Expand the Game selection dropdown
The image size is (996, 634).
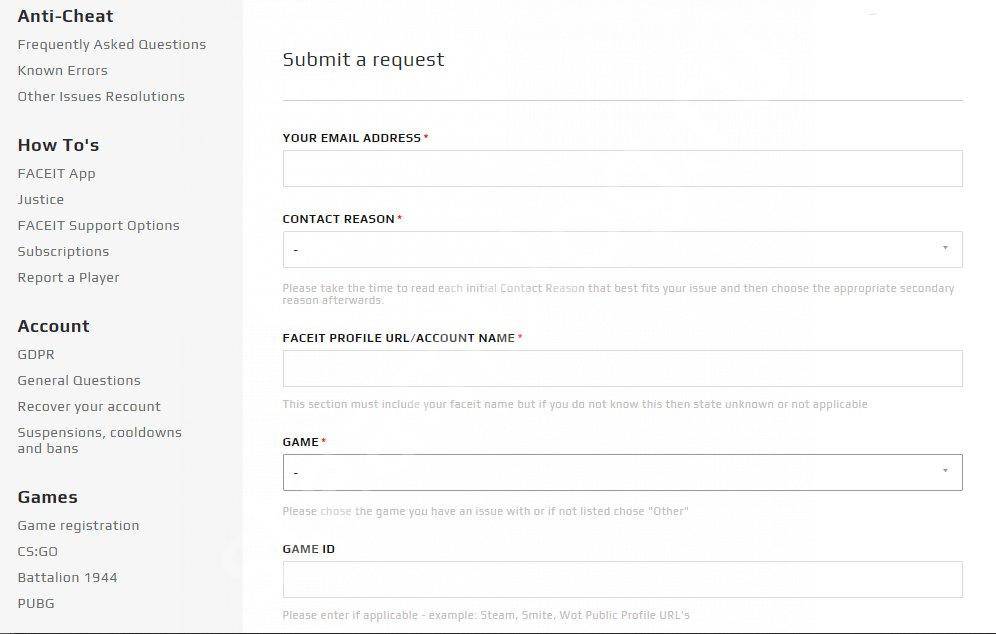tap(622, 473)
